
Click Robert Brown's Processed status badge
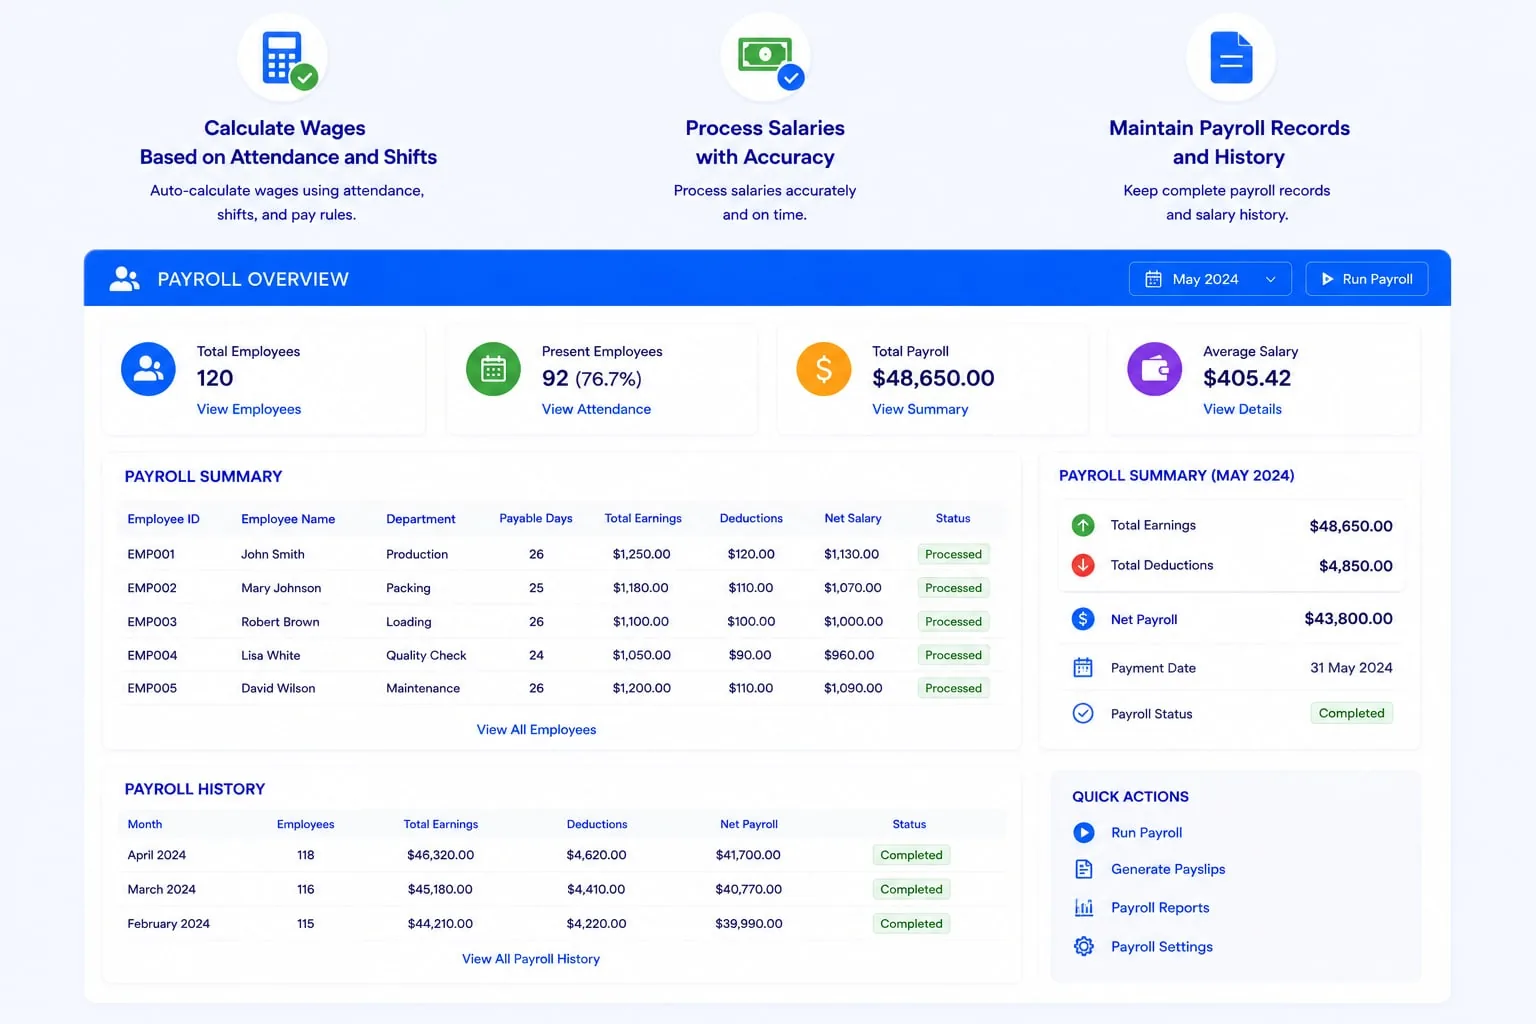[x=953, y=622]
